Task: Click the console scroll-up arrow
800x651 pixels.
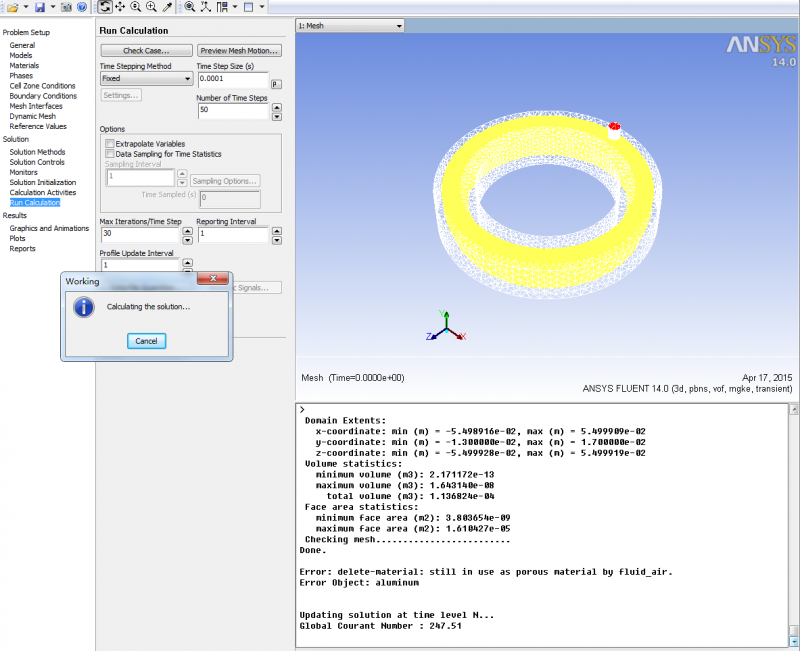Action: coord(794,410)
